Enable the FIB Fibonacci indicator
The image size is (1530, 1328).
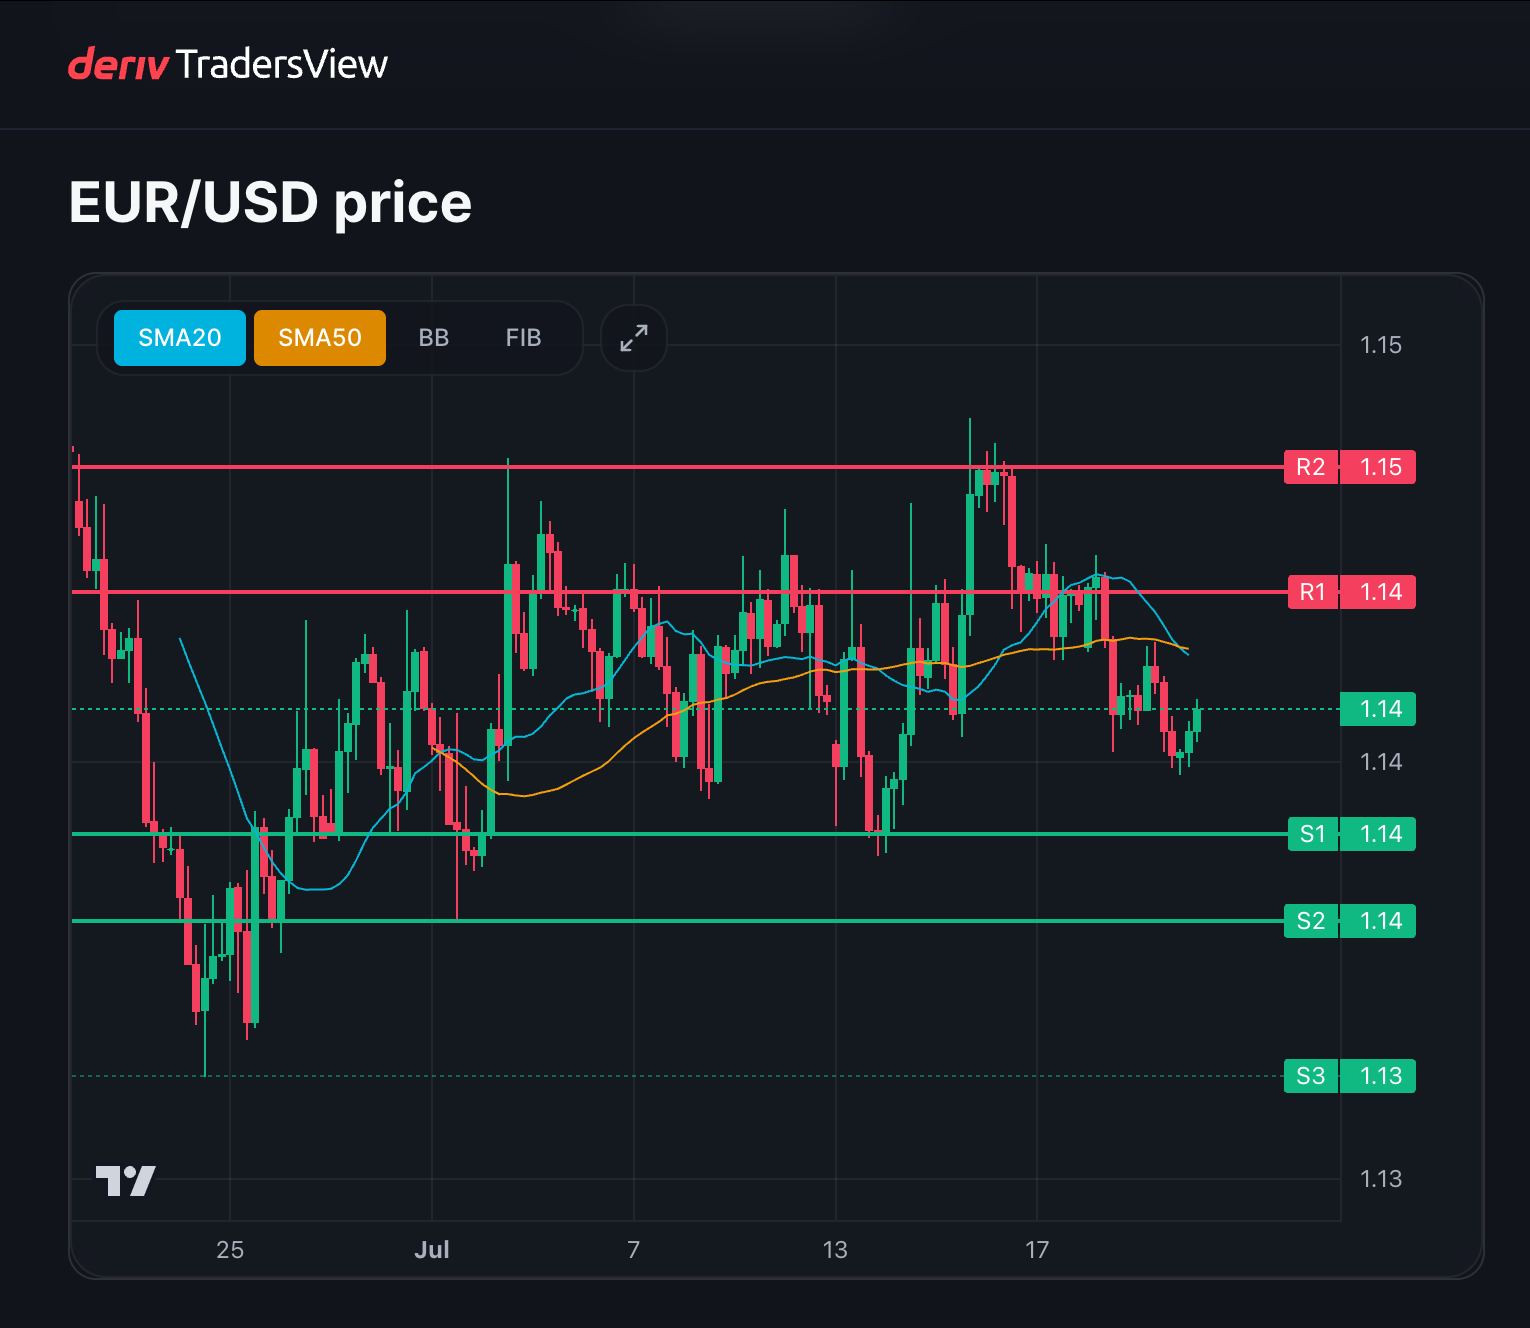pyautogui.click(x=523, y=338)
